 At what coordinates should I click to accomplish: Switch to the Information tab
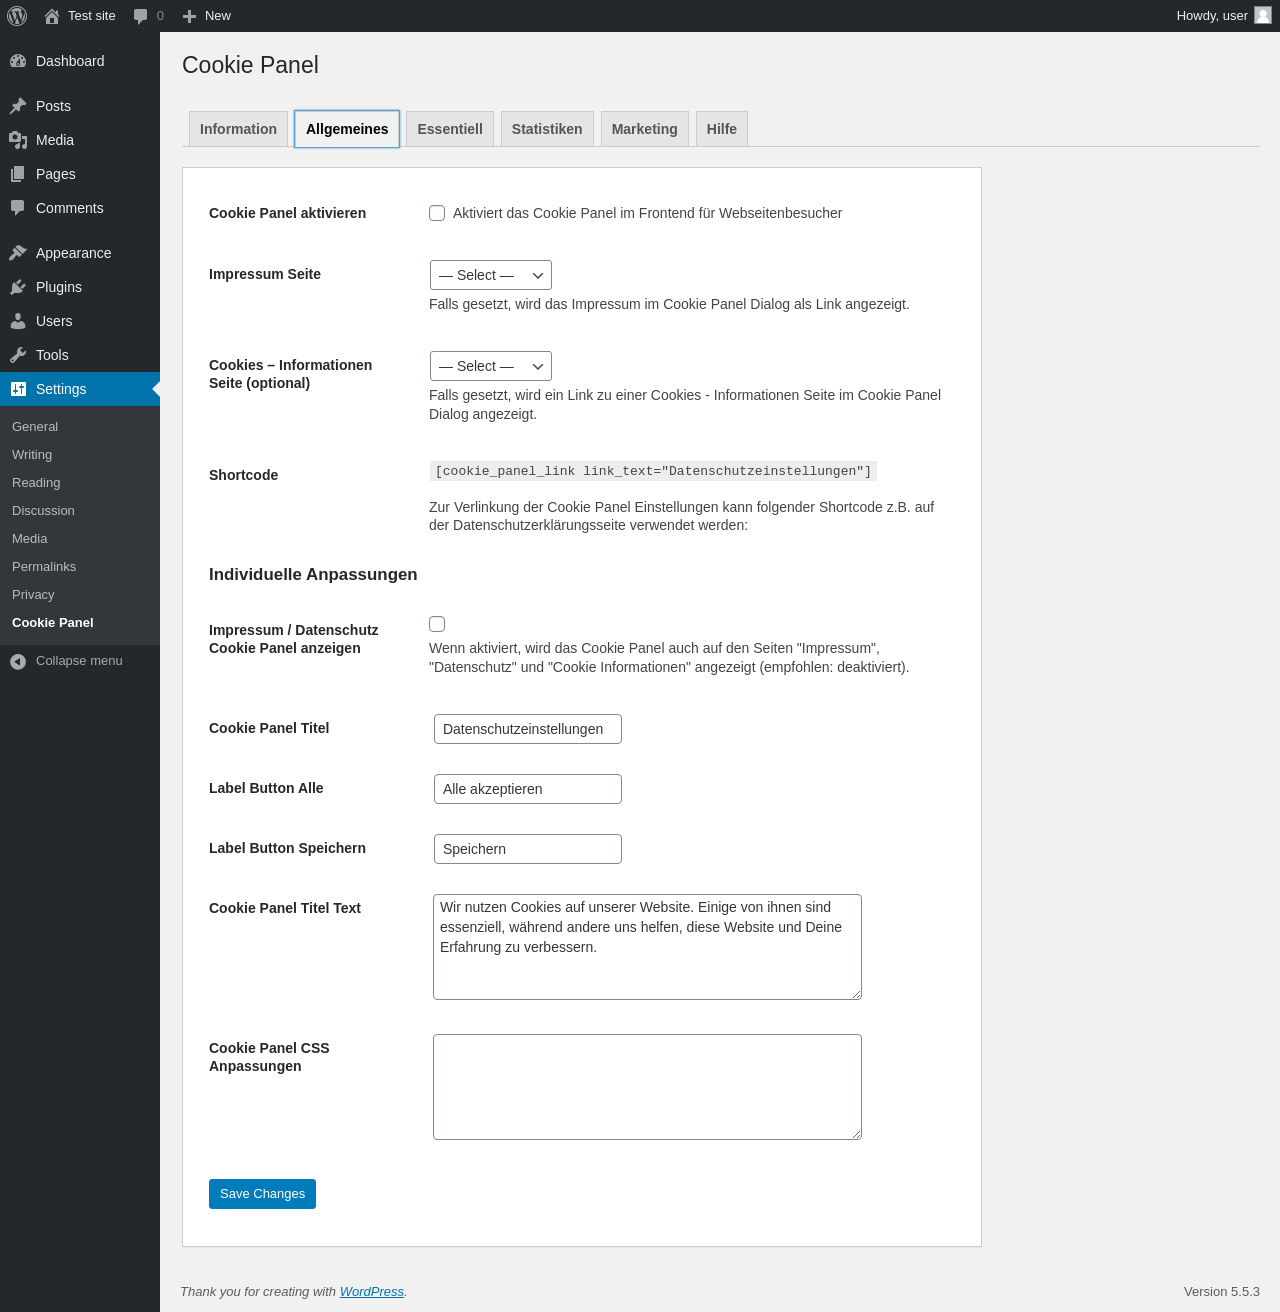[x=238, y=129]
